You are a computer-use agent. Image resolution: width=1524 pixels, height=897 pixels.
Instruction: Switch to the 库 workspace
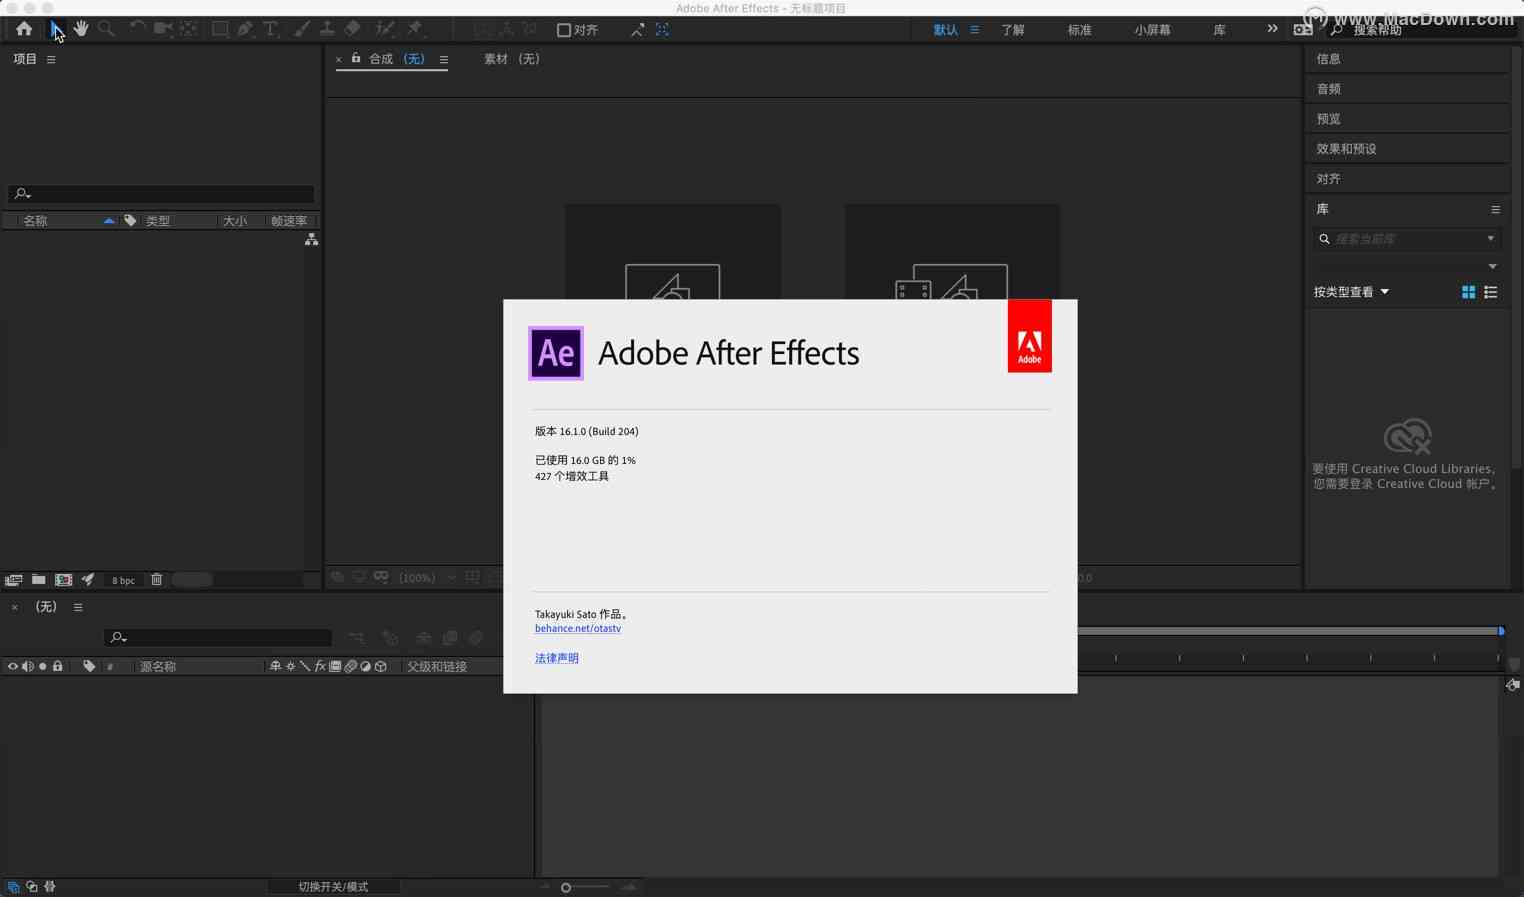1219,30
